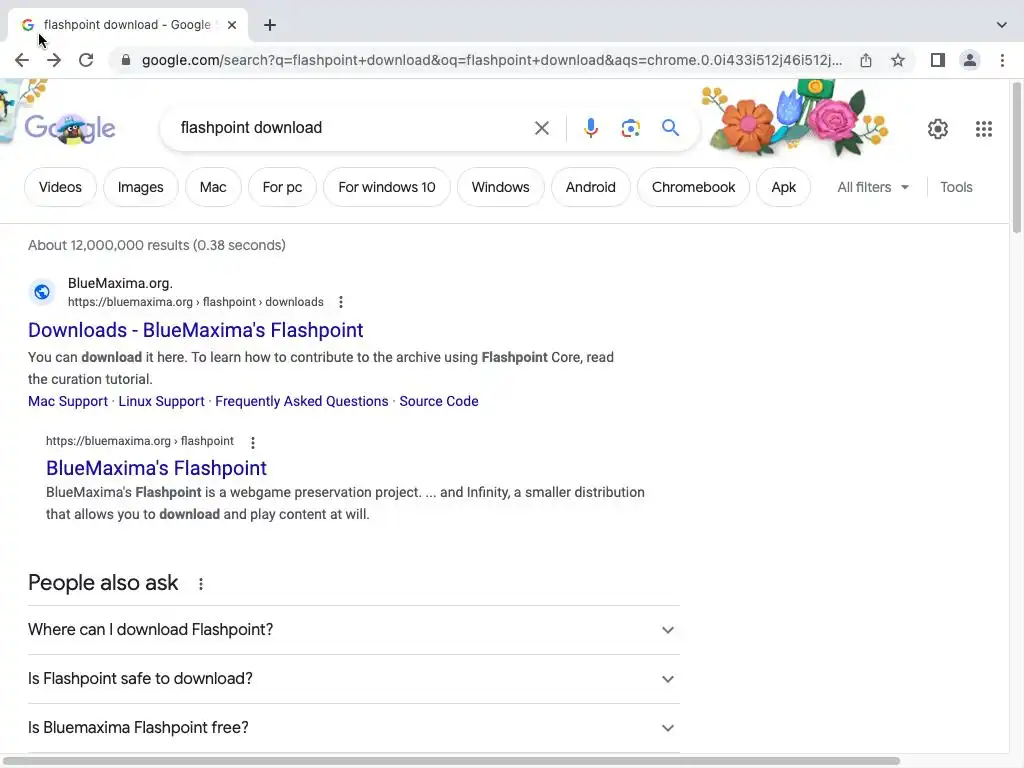Image resolution: width=1024 pixels, height=768 pixels.
Task: Open Google search settings gear
Action: (938, 129)
